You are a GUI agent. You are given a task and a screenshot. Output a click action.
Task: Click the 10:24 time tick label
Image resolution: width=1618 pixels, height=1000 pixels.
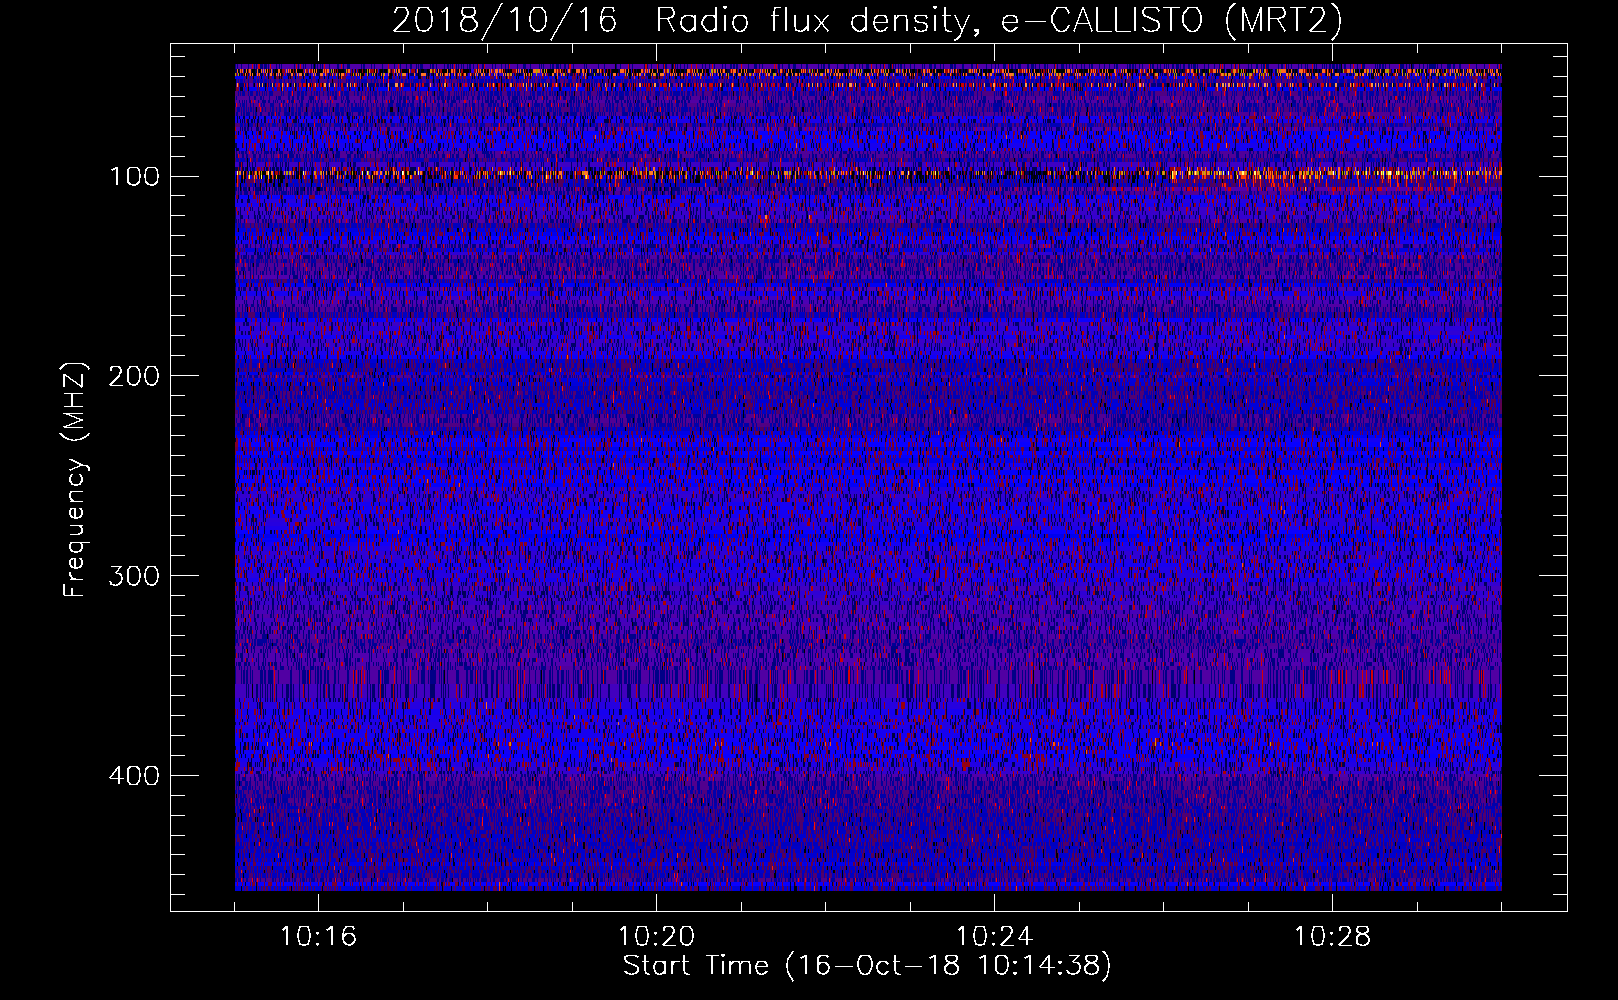(994, 937)
